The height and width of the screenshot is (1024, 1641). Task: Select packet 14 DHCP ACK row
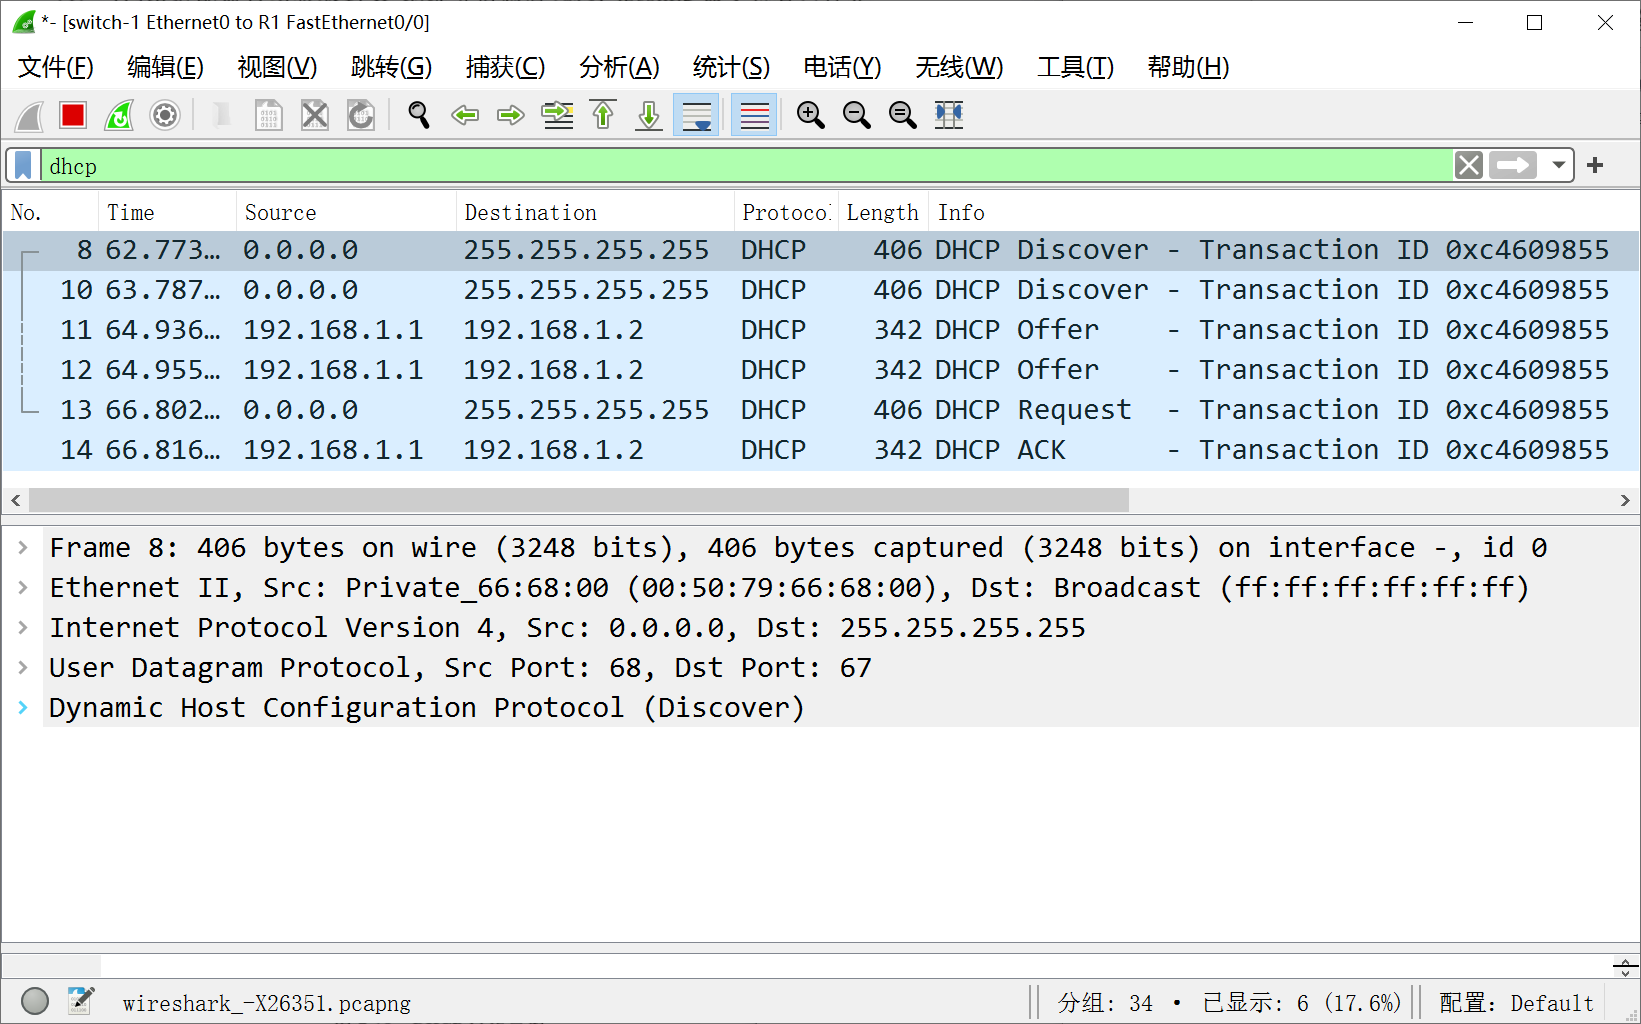coord(820,450)
